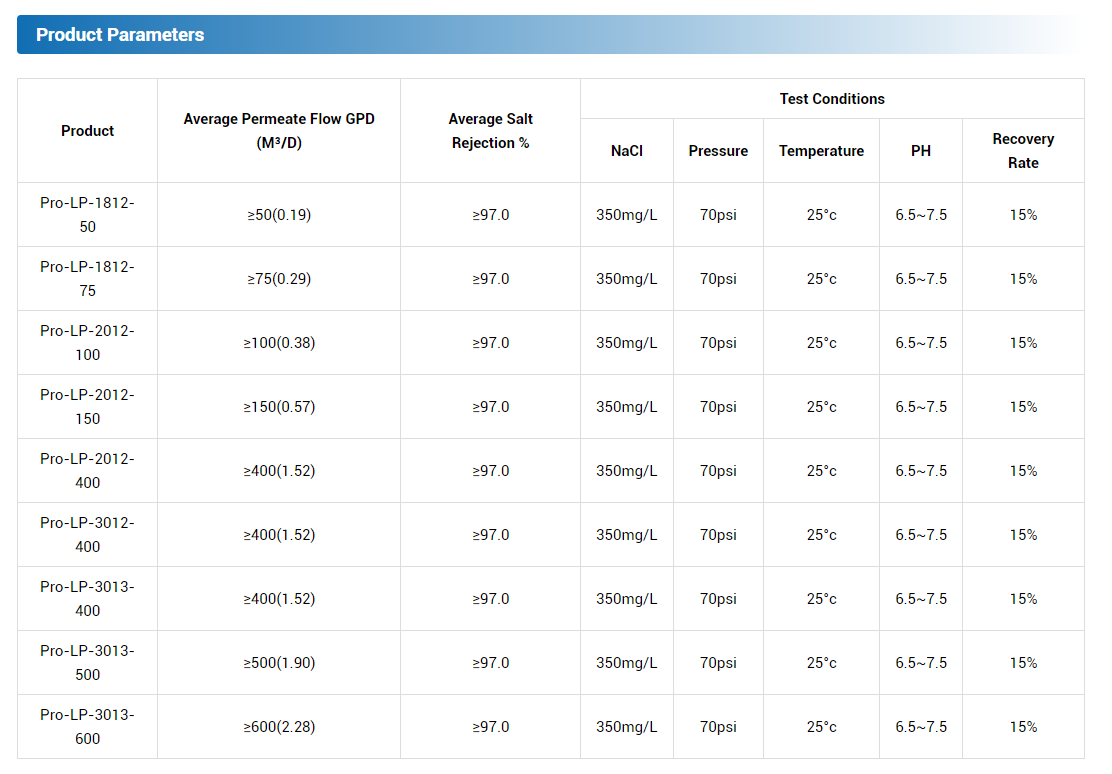Click 15% in the Pro-LP-3013-400 row
This screenshot has height=774, width=1112.
coord(1023,598)
